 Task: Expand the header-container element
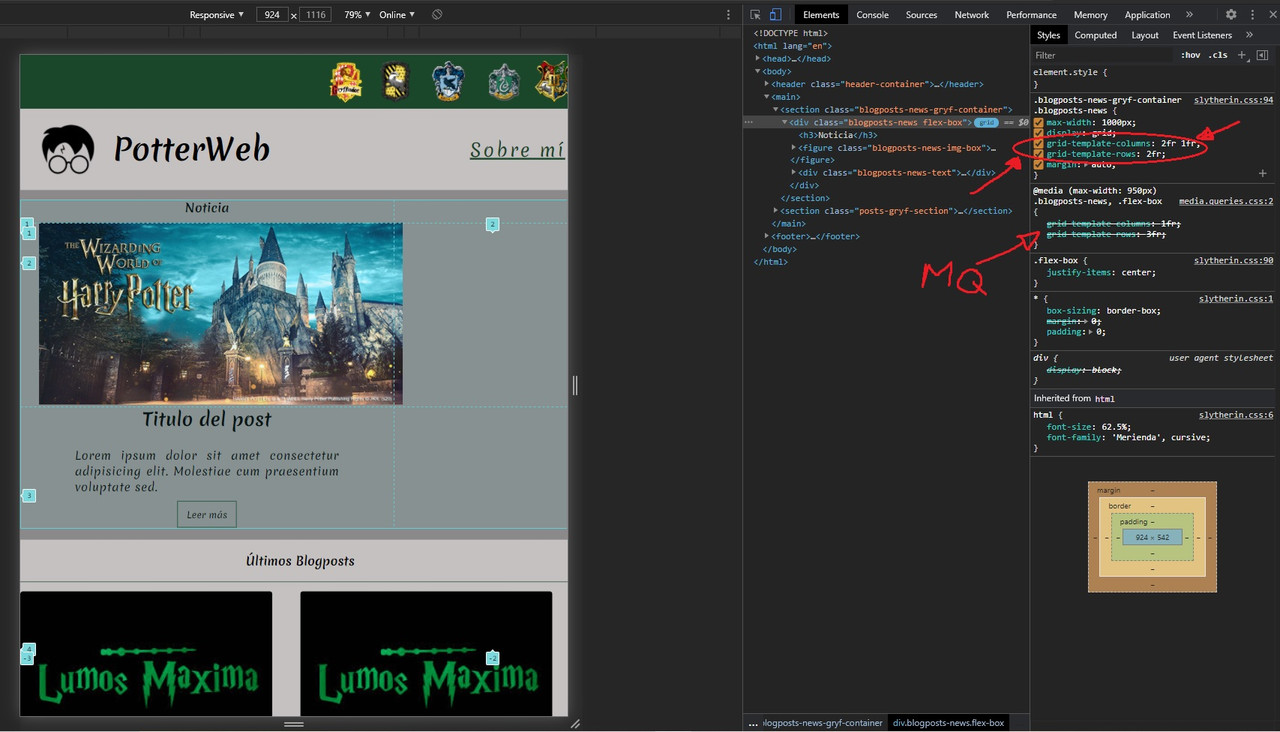767,84
